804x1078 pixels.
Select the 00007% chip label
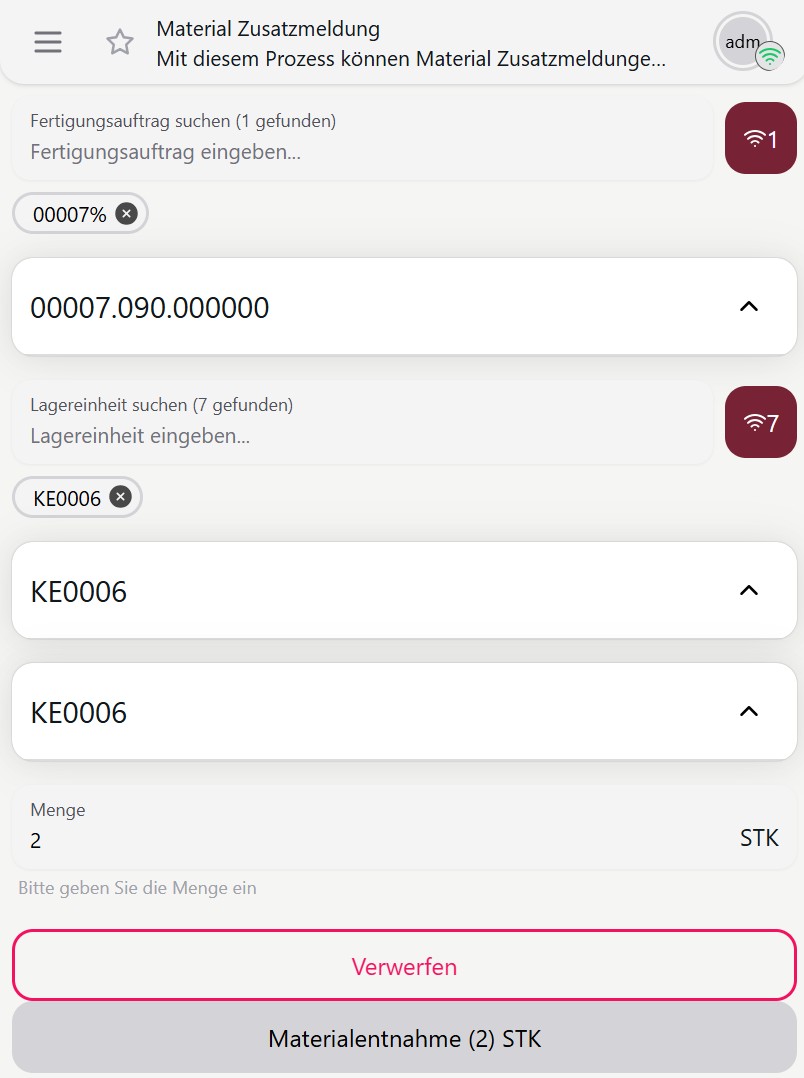coord(69,214)
